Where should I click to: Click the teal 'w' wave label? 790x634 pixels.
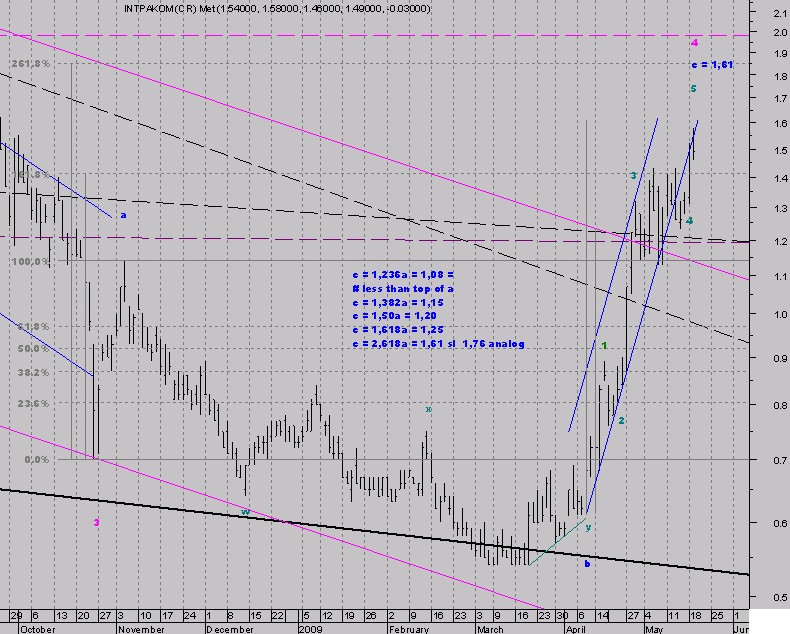245,512
